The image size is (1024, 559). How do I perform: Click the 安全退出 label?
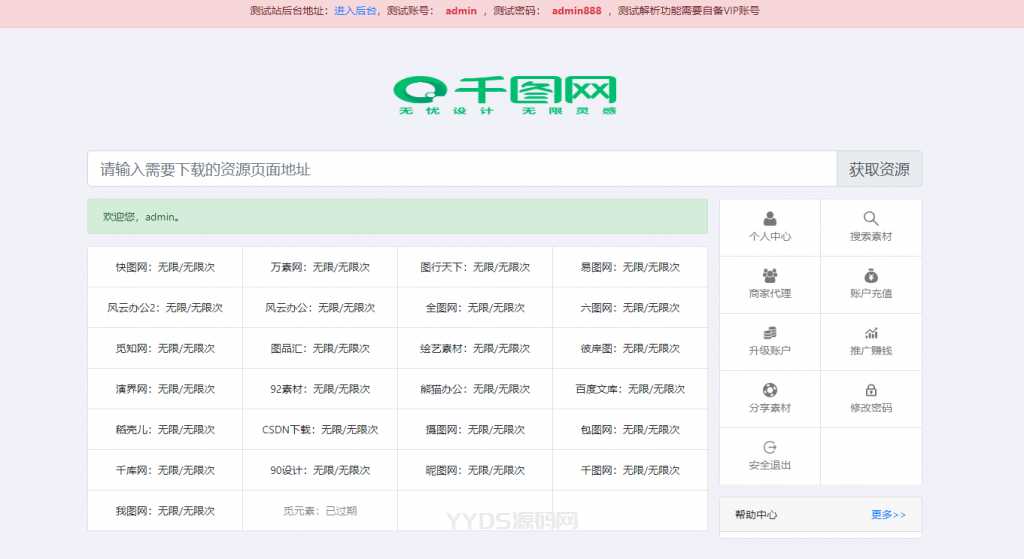click(770, 465)
